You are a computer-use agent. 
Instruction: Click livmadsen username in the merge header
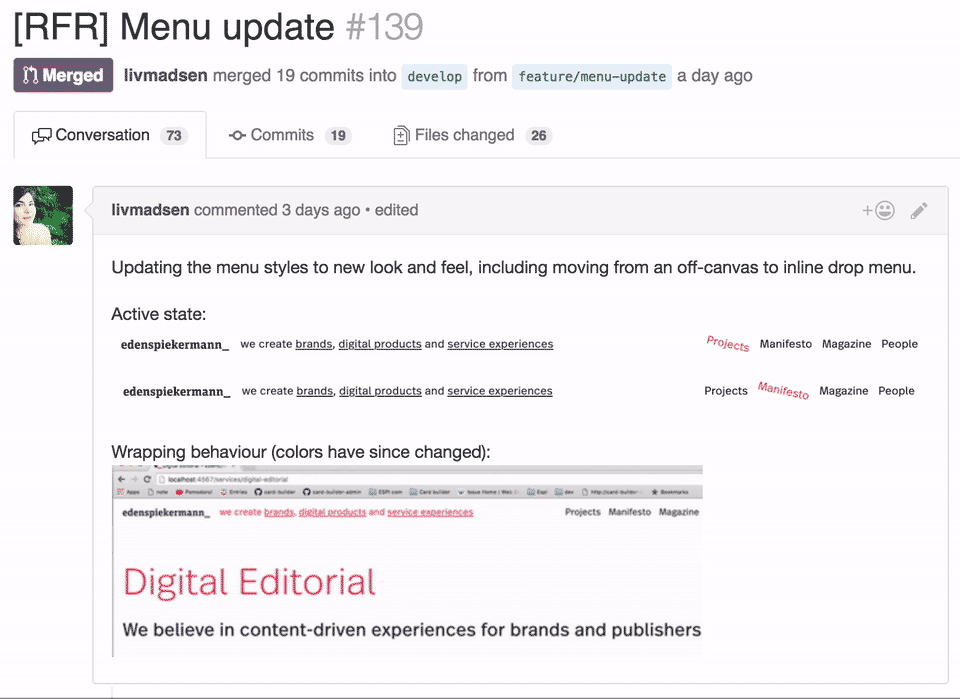166,76
